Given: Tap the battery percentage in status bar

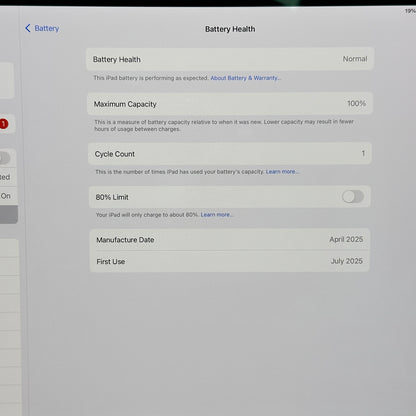Looking at the screenshot, I should (x=410, y=11).
